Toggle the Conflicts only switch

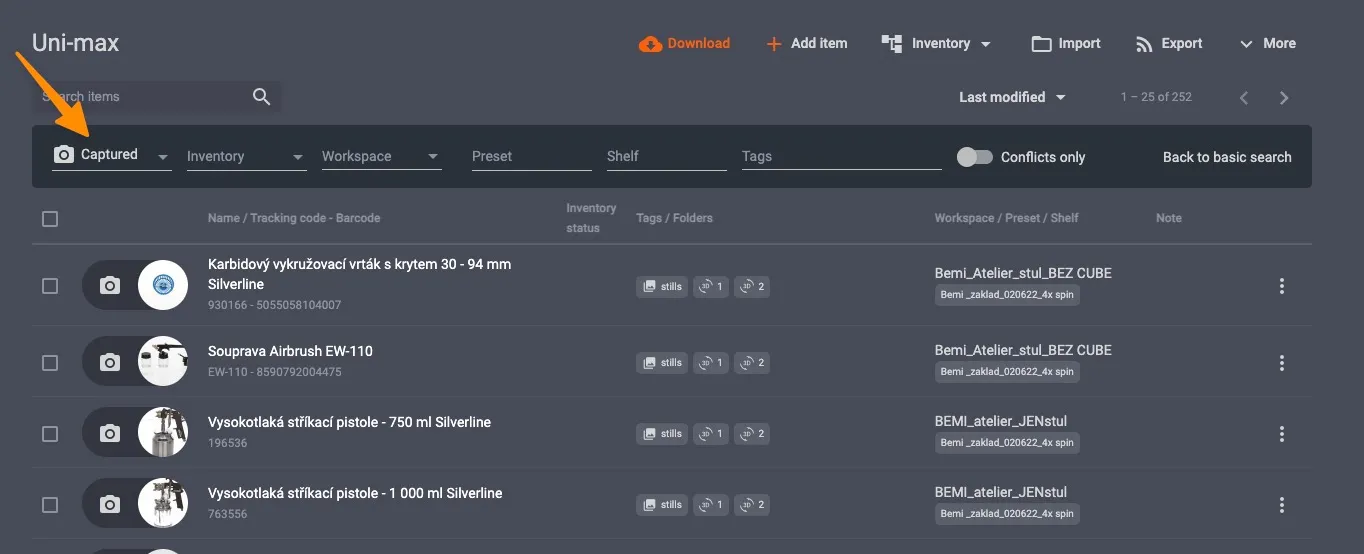[974, 157]
